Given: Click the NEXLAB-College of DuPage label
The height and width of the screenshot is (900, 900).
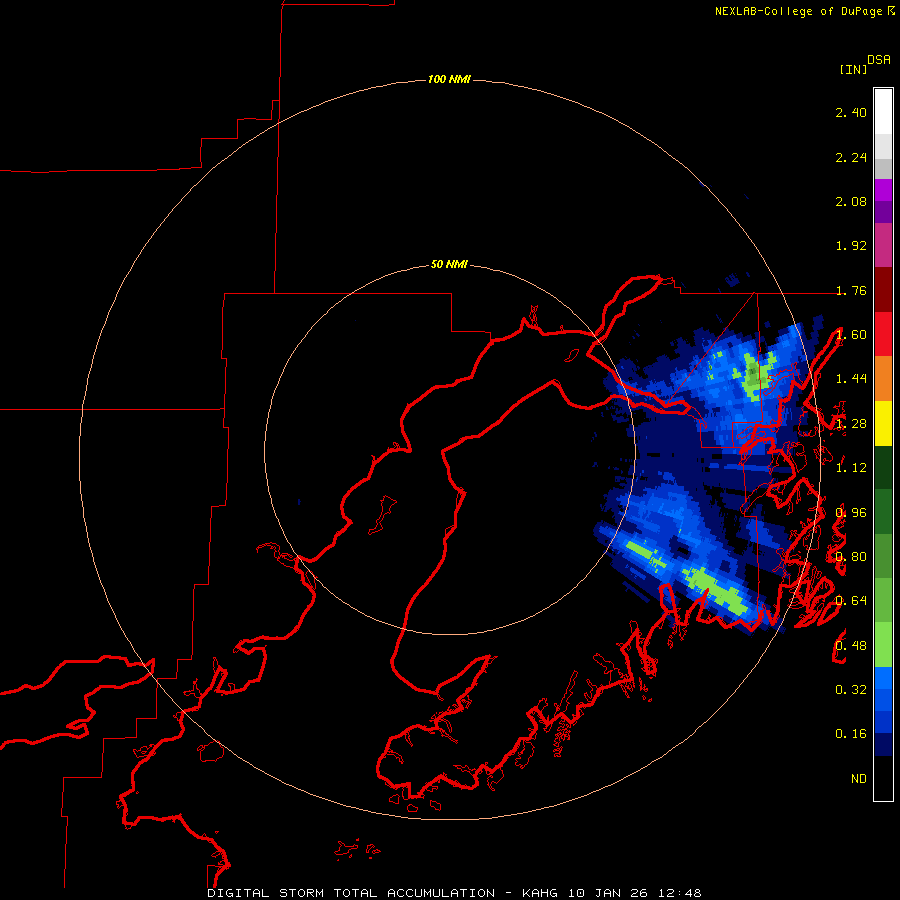Looking at the screenshot, I should pyautogui.click(x=798, y=11).
